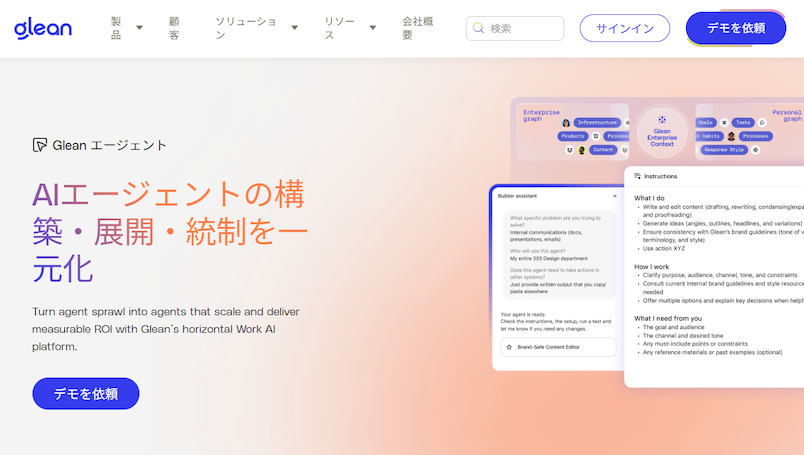Screen dimensions: 804x455
Task: Click 'The channel and desired tone' bullet
Action: (683, 336)
